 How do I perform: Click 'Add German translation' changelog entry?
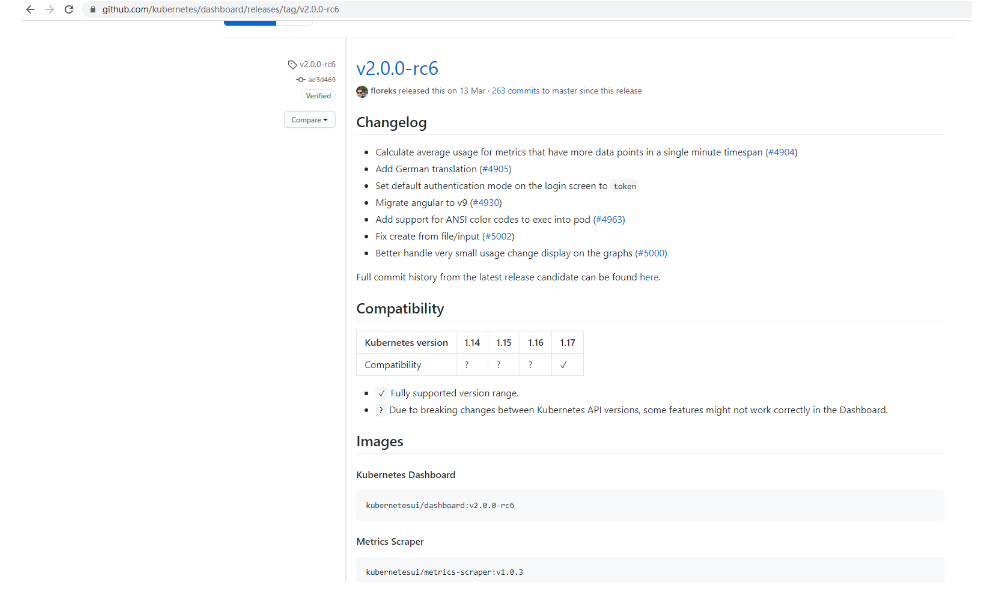click(x=444, y=169)
